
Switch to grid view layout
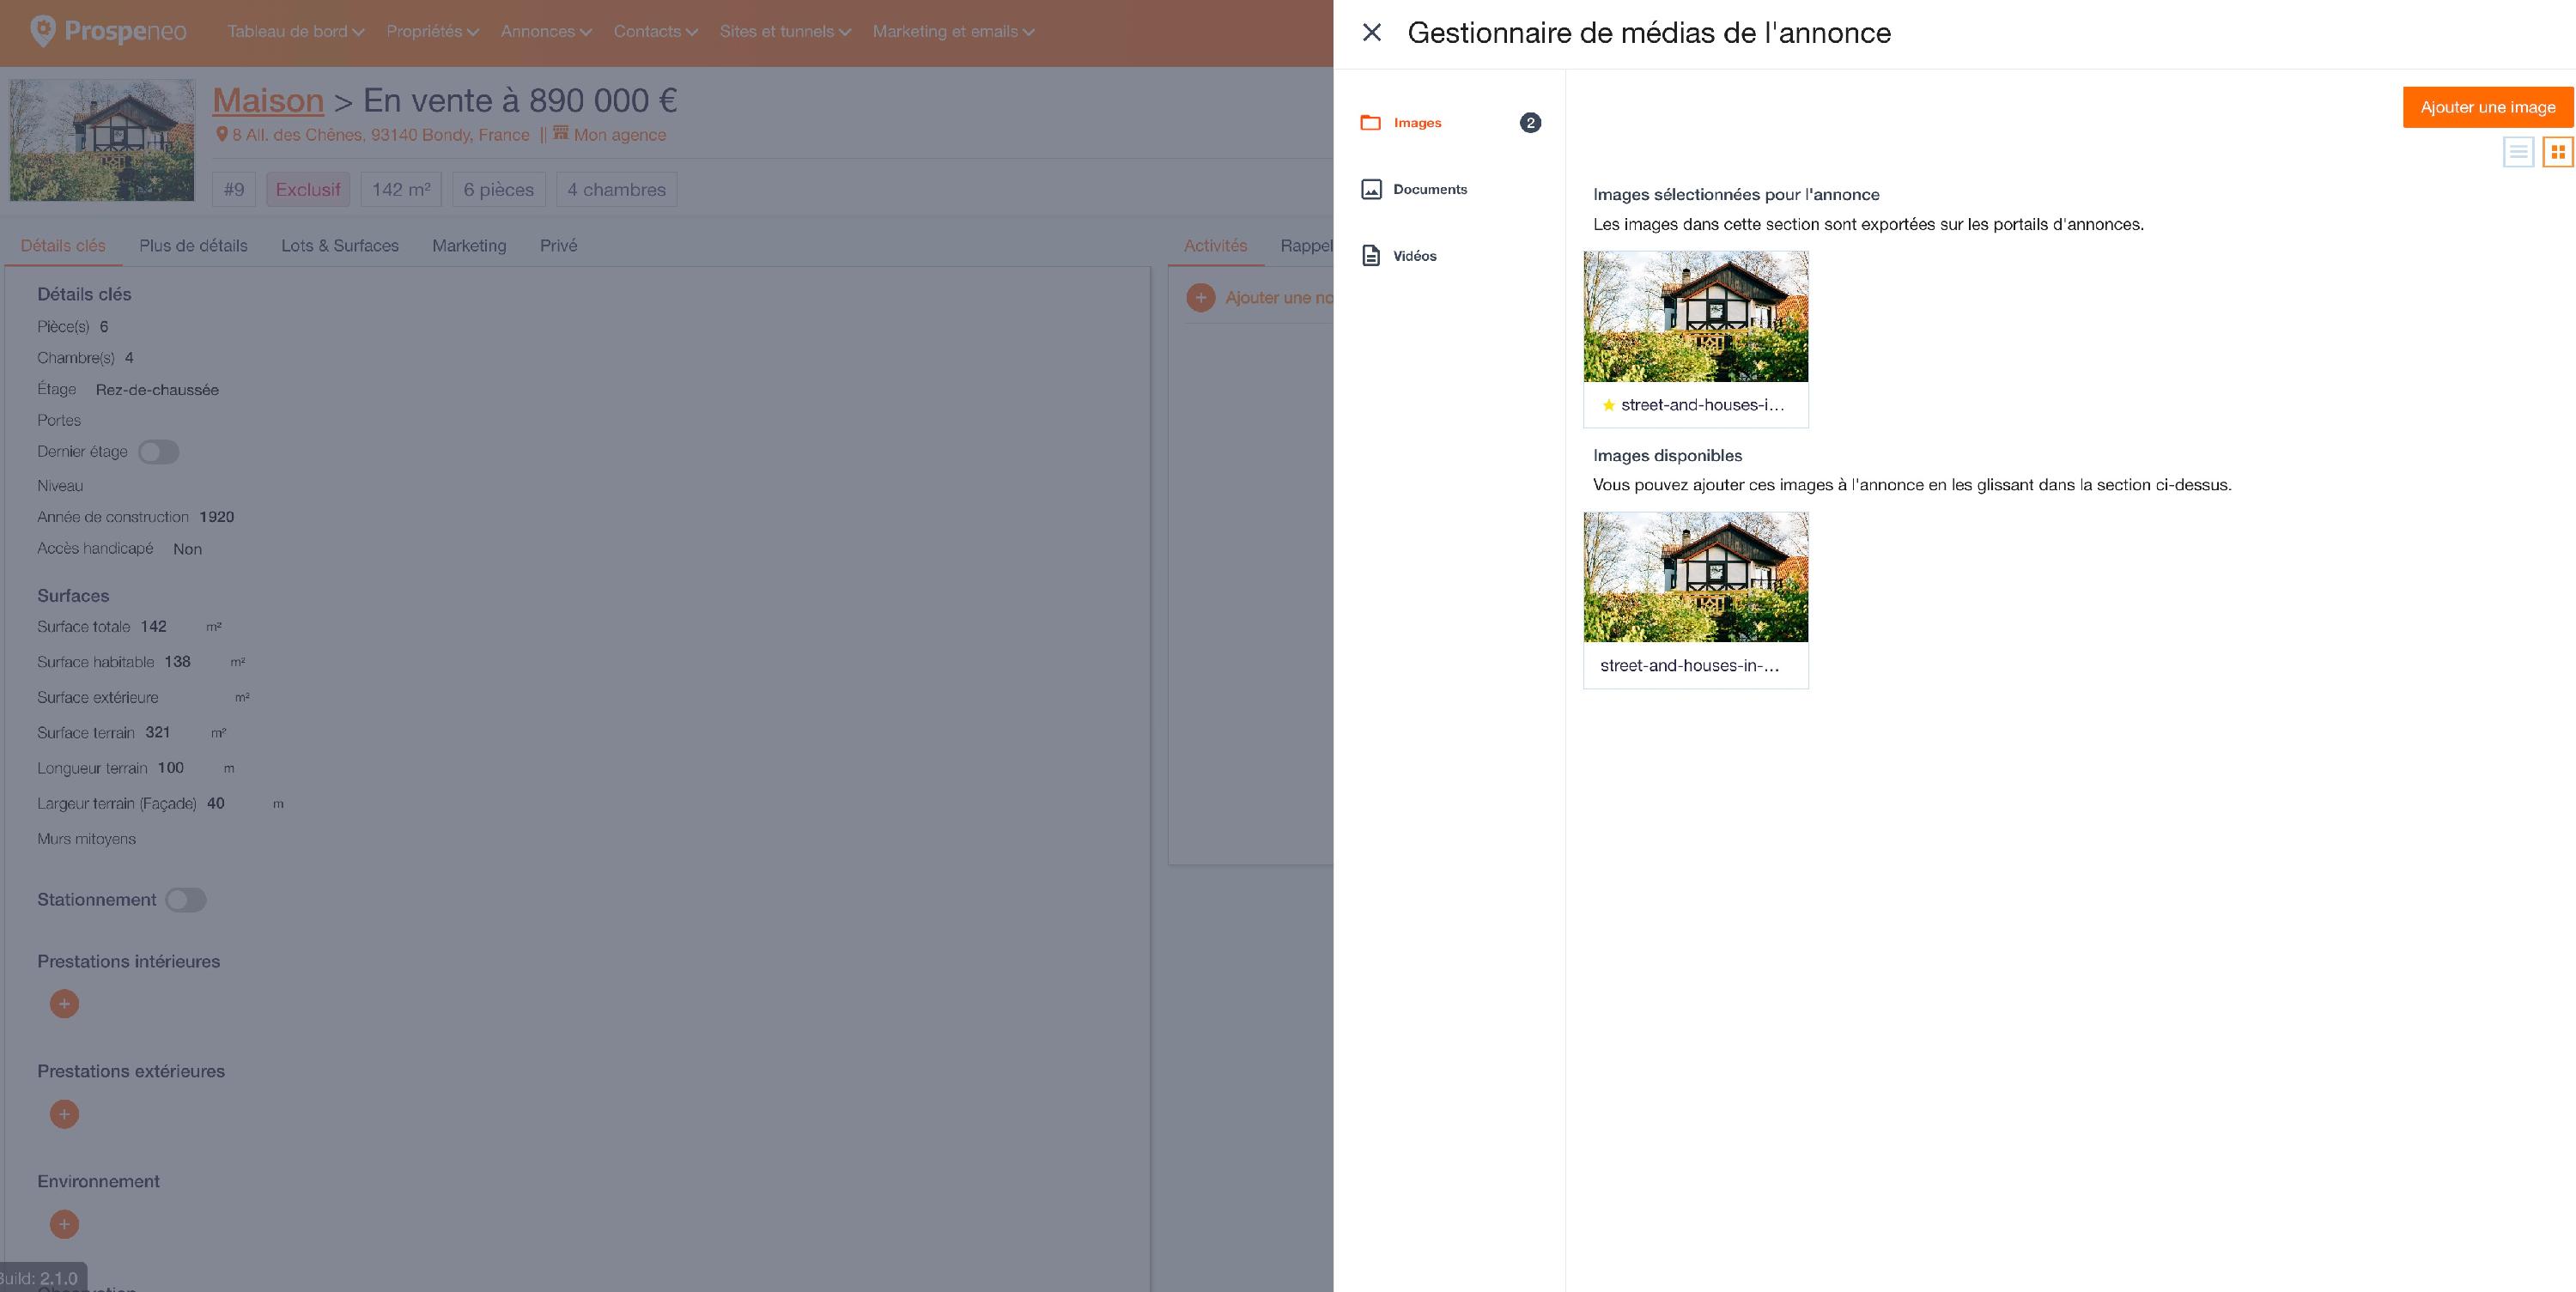click(2557, 152)
